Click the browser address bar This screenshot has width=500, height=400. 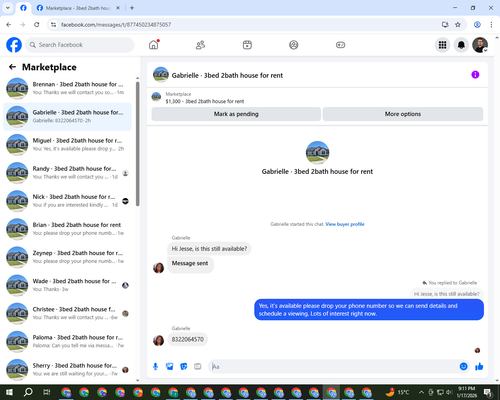tap(247, 25)
